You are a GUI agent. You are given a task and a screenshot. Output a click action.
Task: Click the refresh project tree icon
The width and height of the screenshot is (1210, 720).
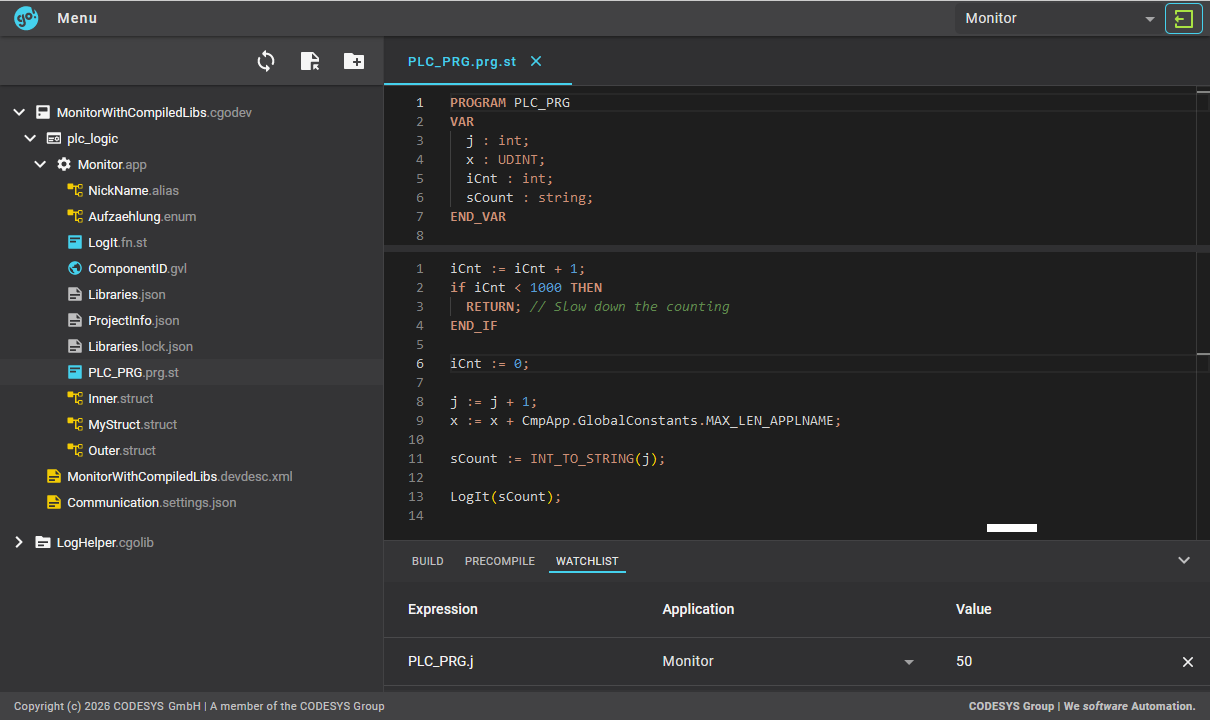click(266, 61)
